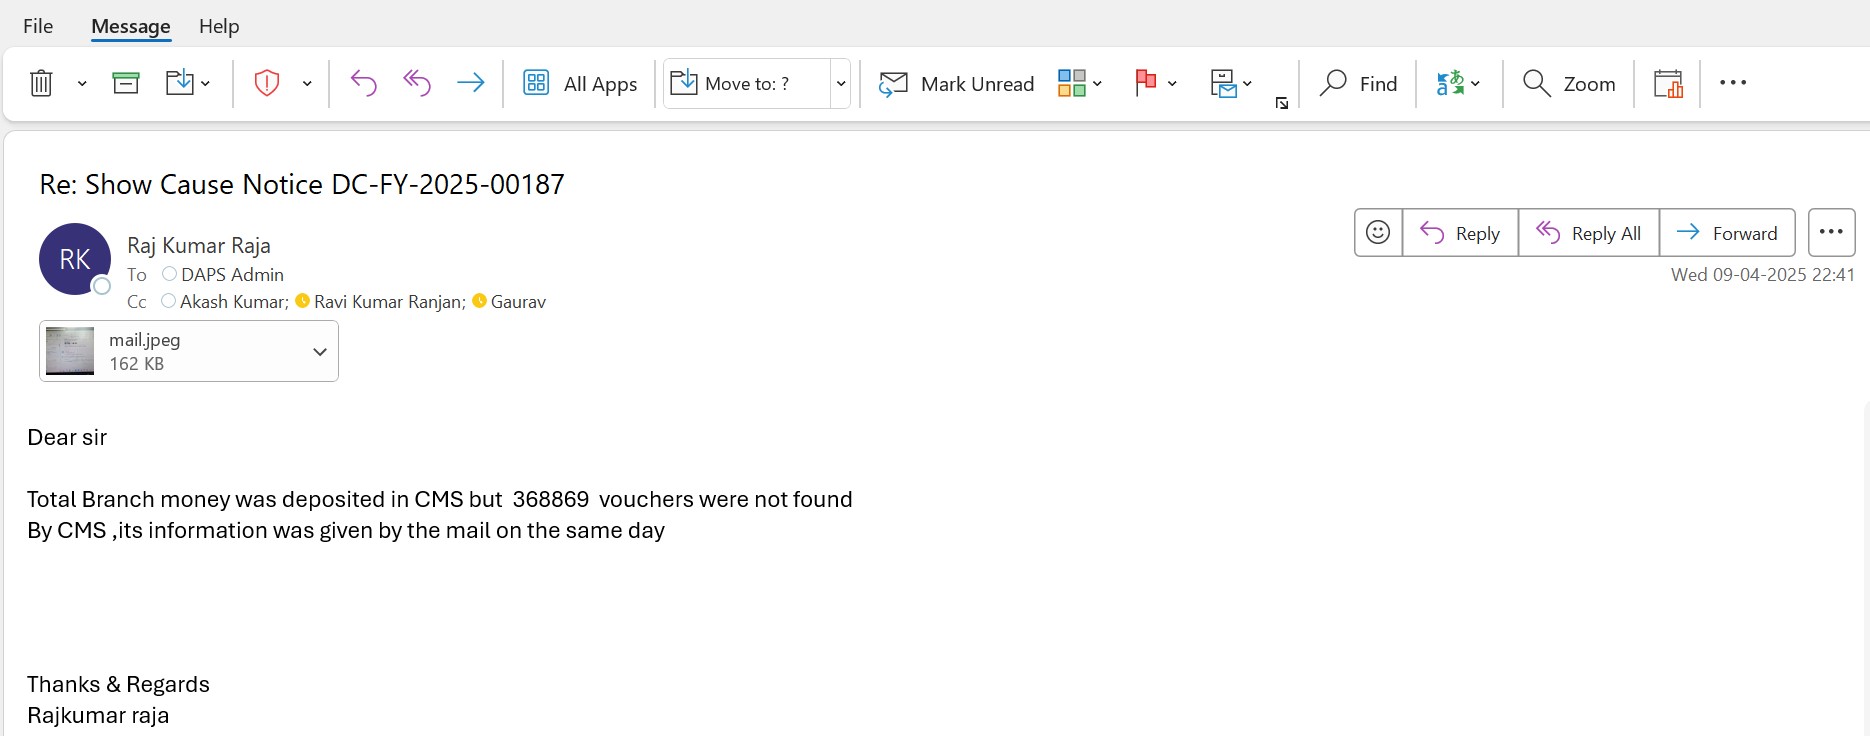The image size is (1870, 736).
Task: Expand the mail.jpeg attachment options chevron
Action: (320, 352)
